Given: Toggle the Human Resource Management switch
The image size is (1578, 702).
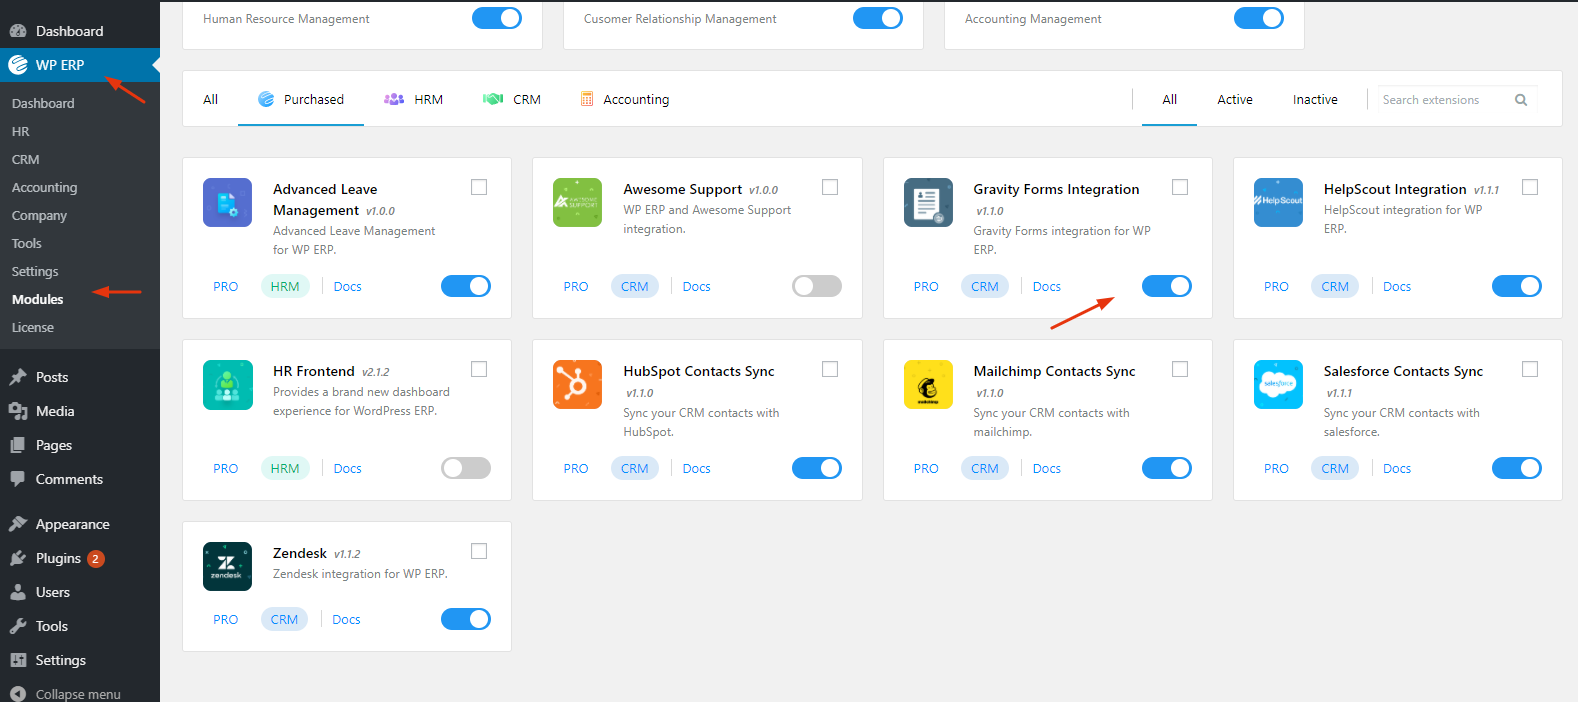Looking at the screenshot, I should pyautogui.click(x=497, y=18).
